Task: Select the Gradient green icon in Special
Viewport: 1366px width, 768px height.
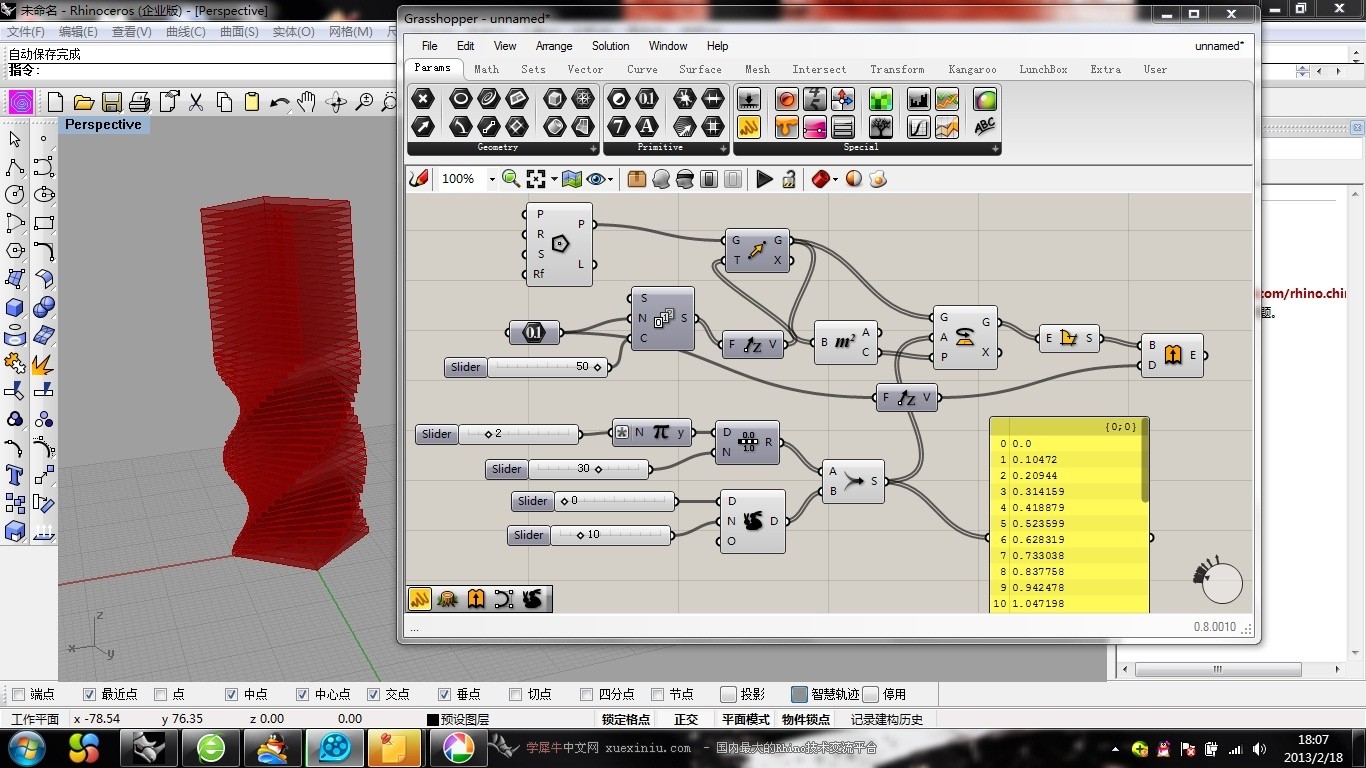Action: point(881,99)
